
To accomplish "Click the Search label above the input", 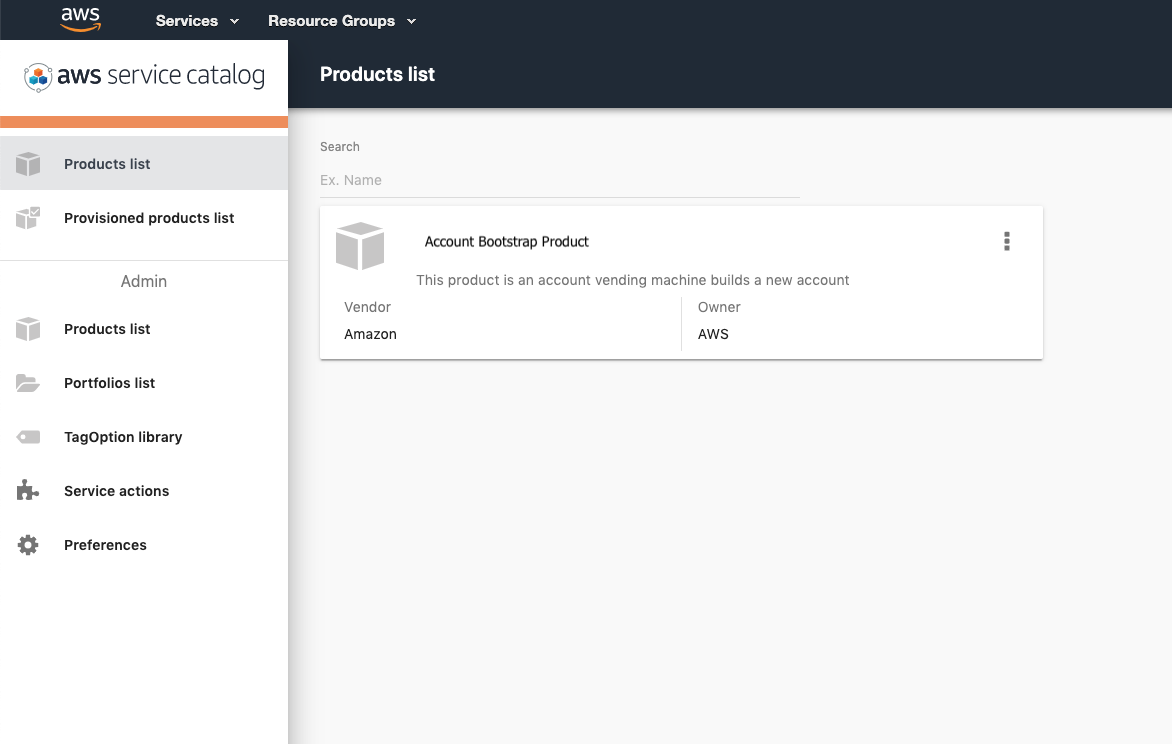I will (x=339, y=147).
